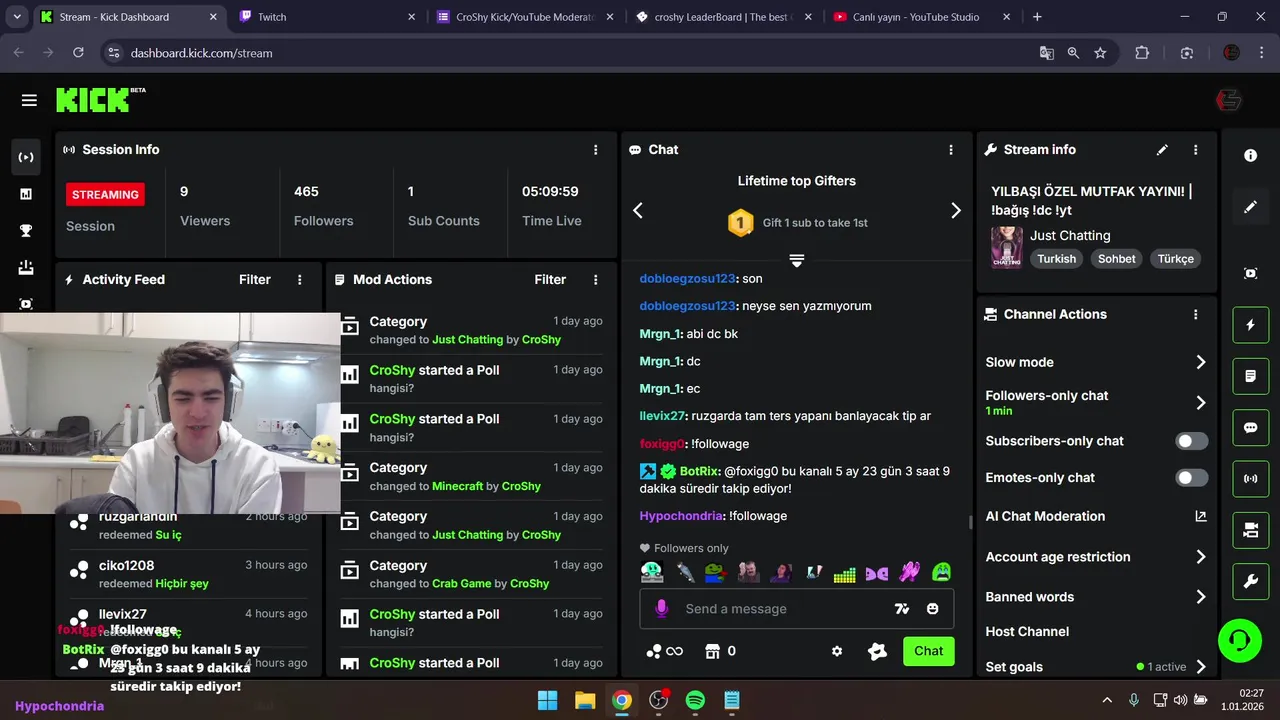This screenshot has height=720, width=1280.
Task: Open the trophy achievements icon in left sidebar
Action: coord(26,231)
